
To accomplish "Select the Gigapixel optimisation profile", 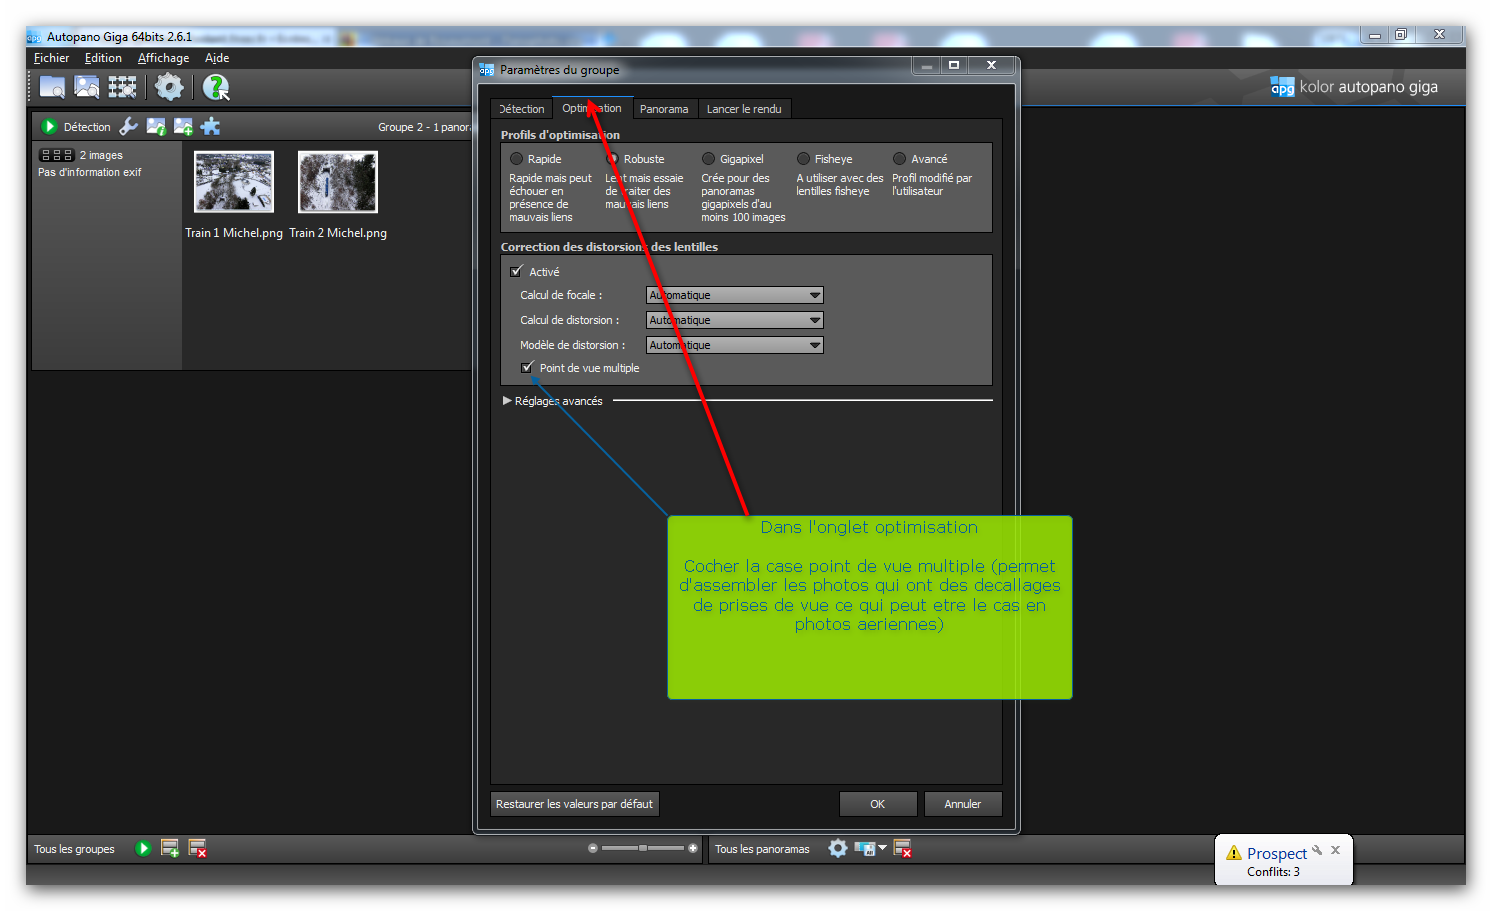I will click(708, 159).
